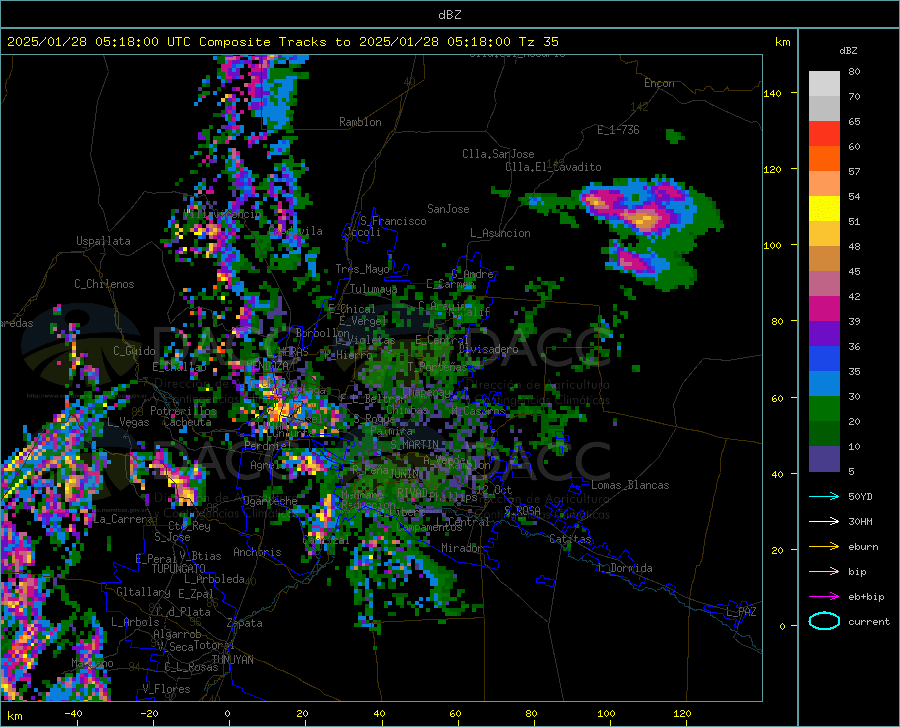Image resolution: width=900 pixels, height=727 pixels.
Task: Select the bright green 20-30 dBZ swatch
Action: click(x=824, y=409)
